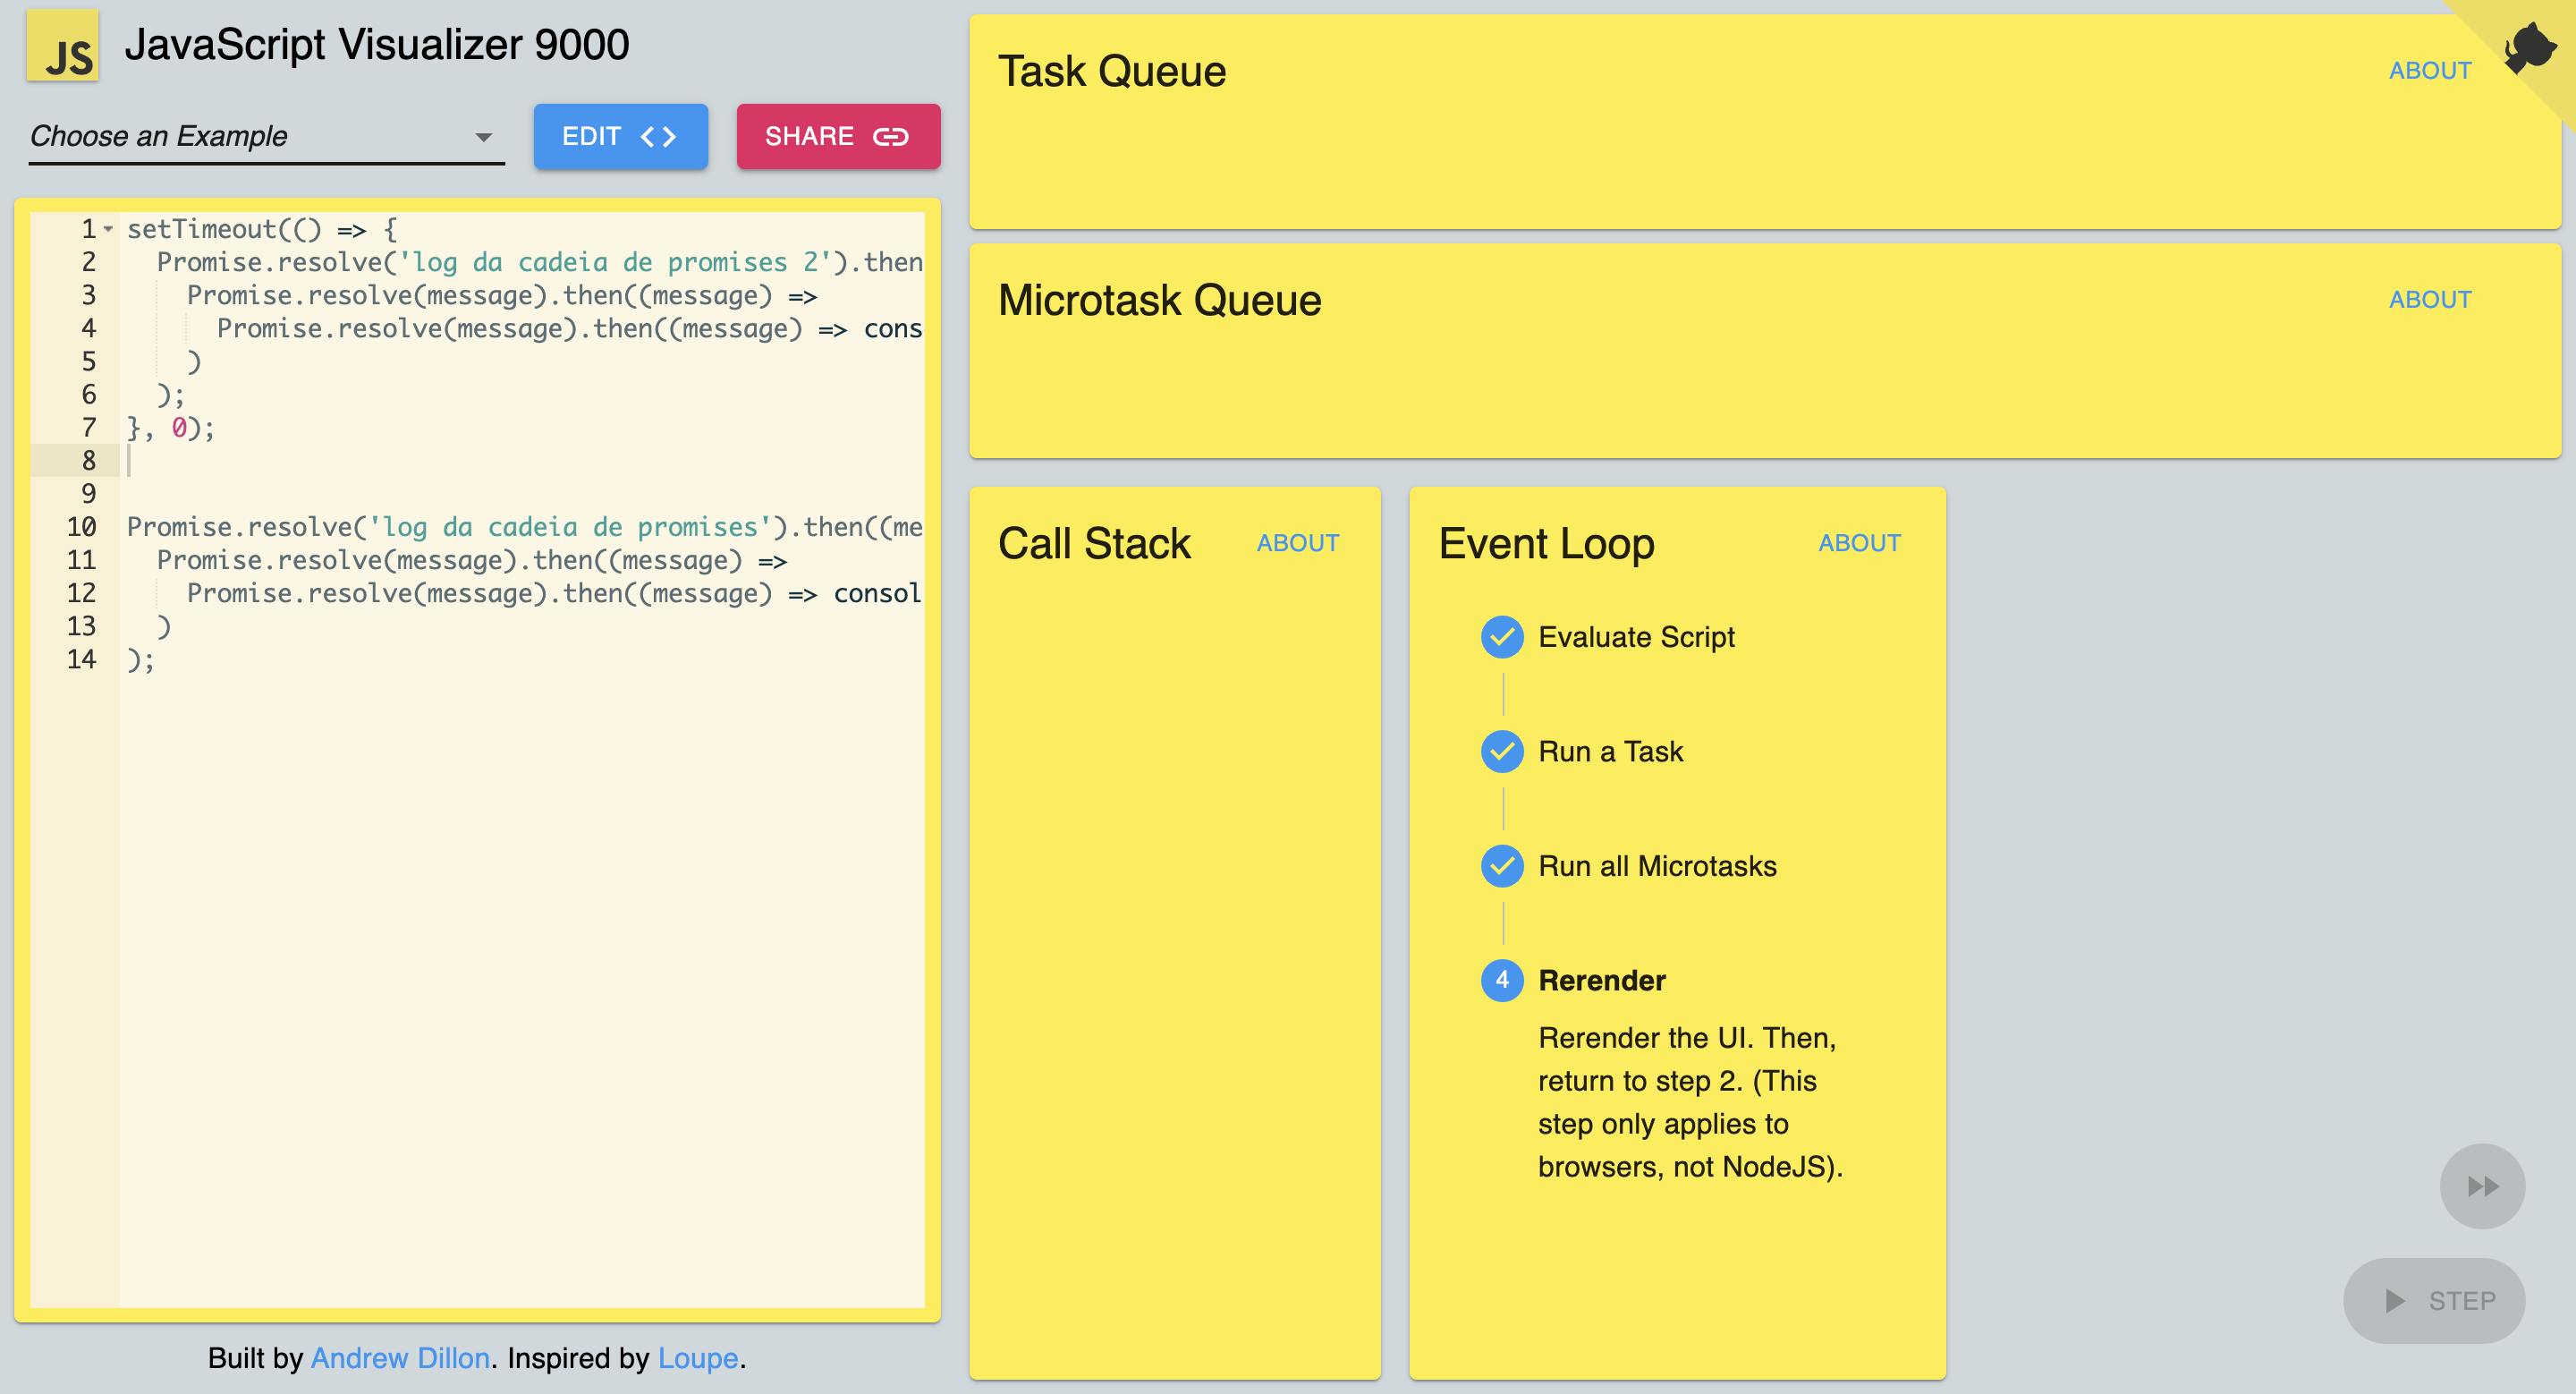Open ABOUT for the Call Stack

[1298, 543]
